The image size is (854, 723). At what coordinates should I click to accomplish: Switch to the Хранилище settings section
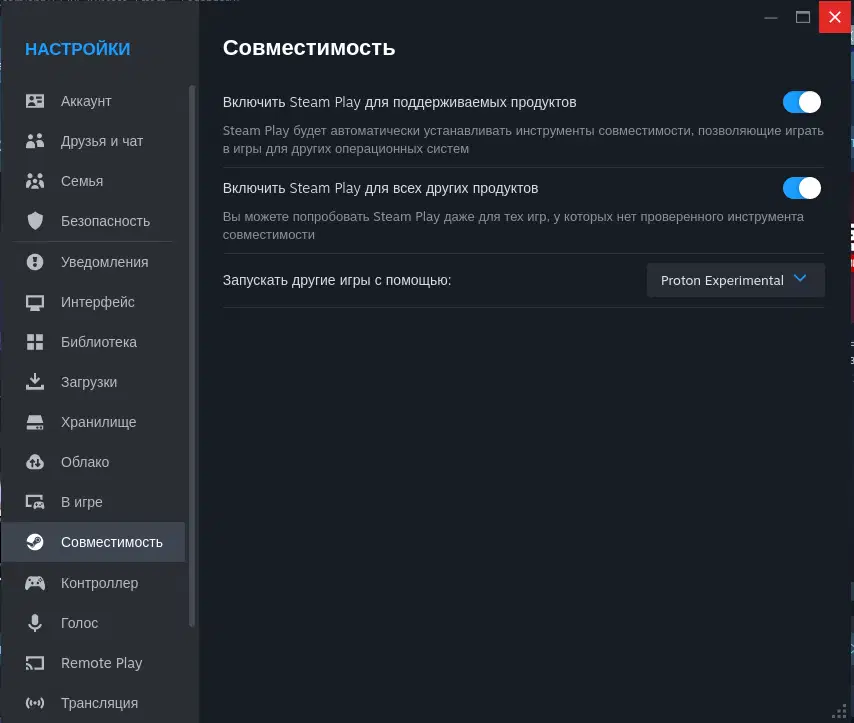98,422
